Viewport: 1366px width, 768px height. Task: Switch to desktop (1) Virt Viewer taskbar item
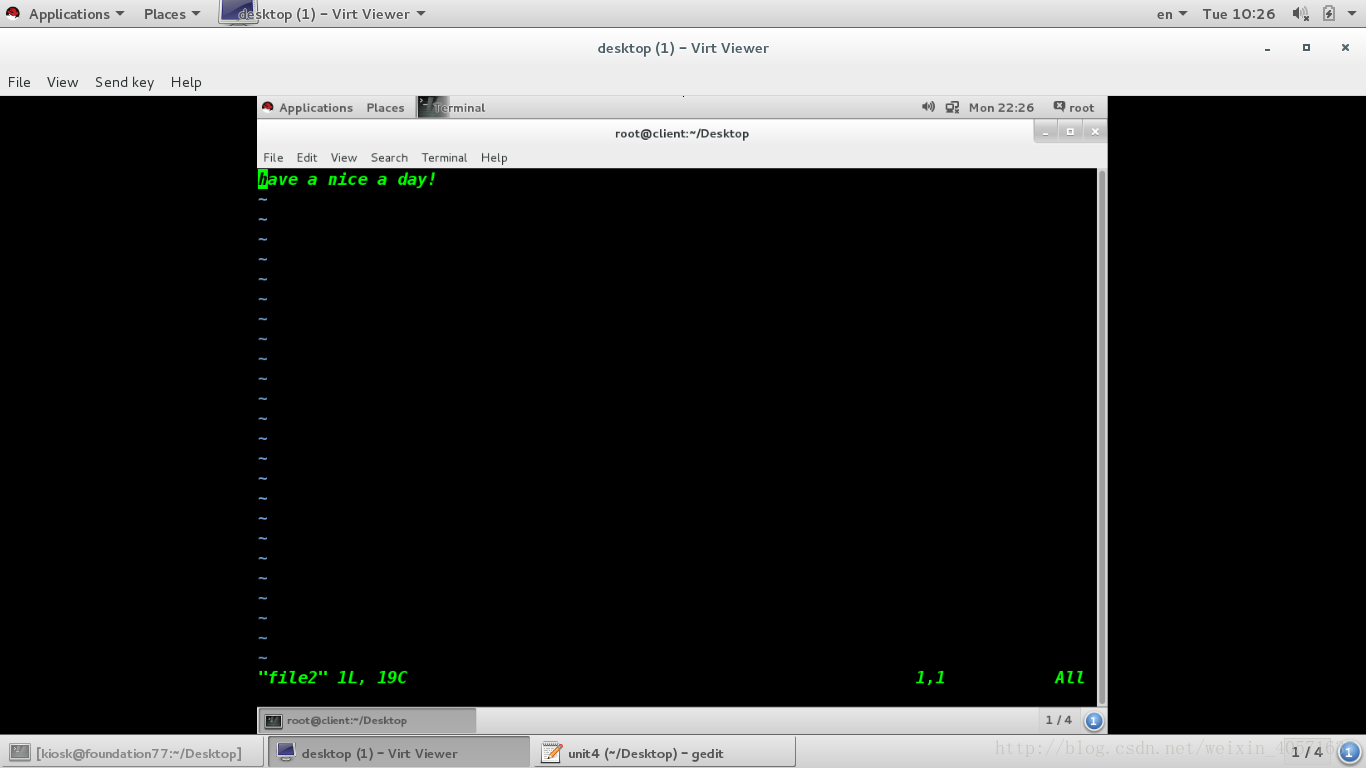[398, 753]
